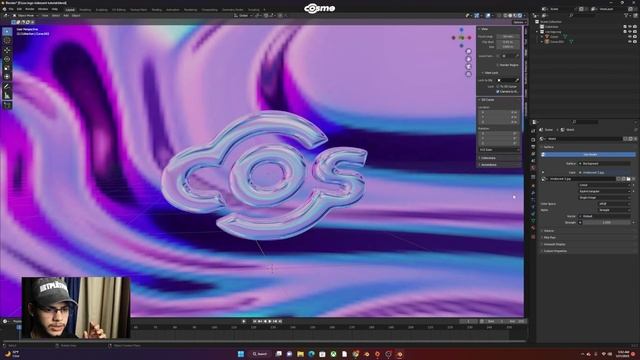Select the Transform tool

(7, 77)
